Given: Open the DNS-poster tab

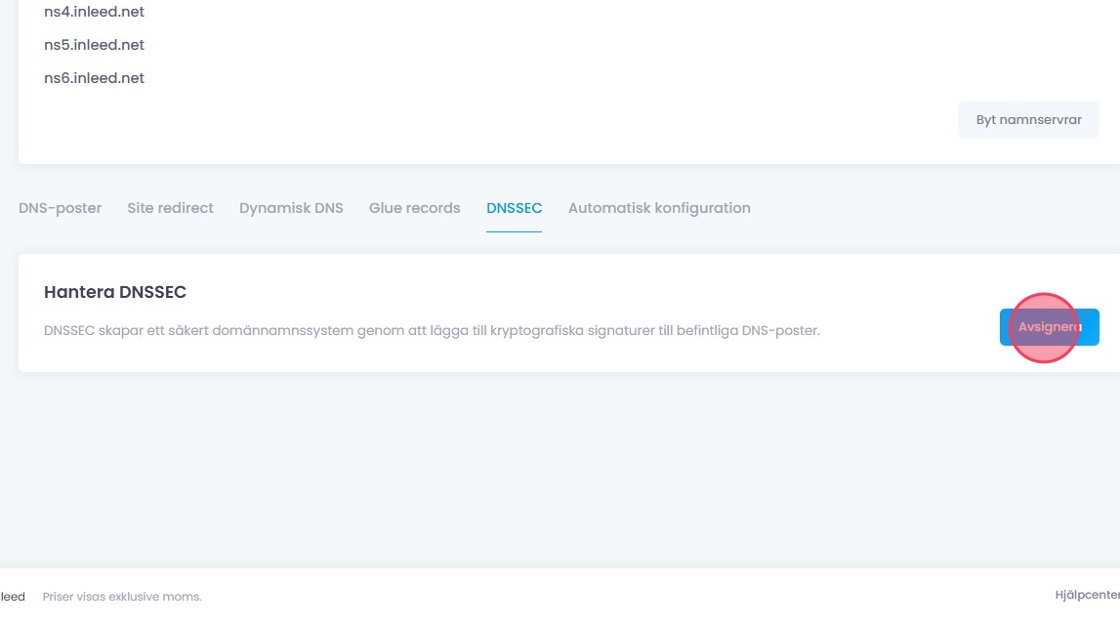Looking at the screenshot, I should (x=60, y=208).
